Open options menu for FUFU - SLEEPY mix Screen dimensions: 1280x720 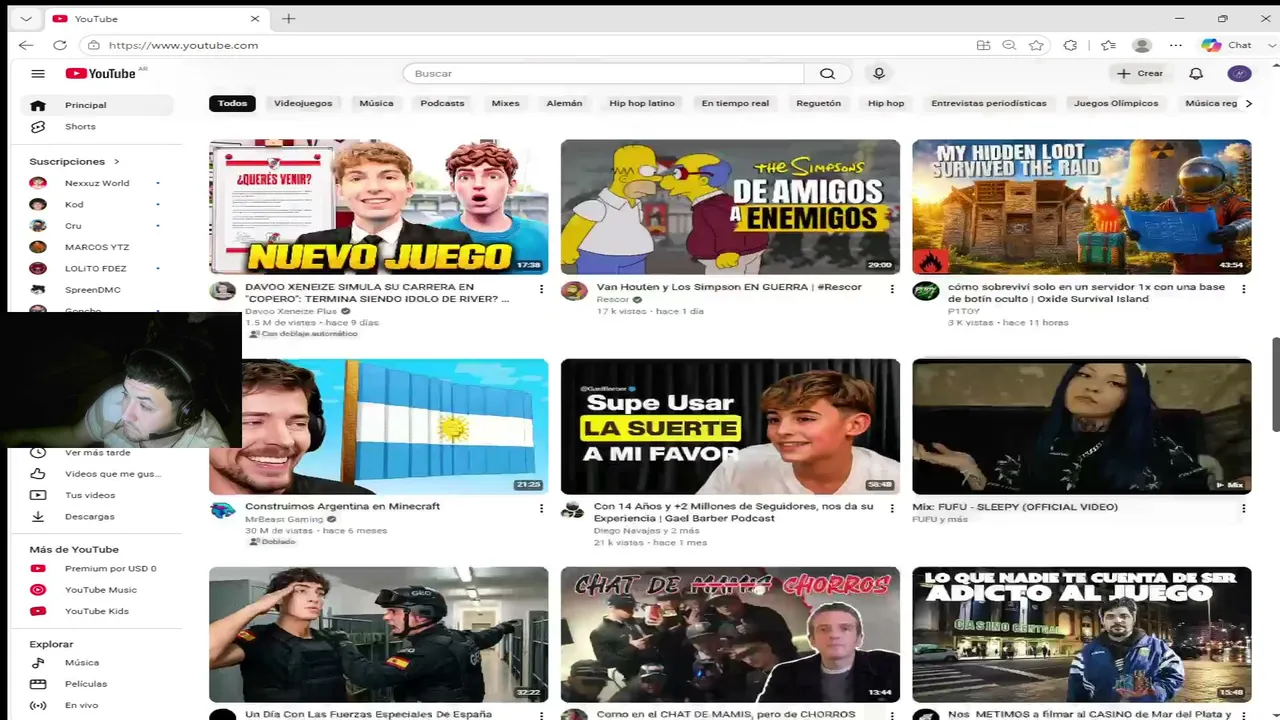1244,508
